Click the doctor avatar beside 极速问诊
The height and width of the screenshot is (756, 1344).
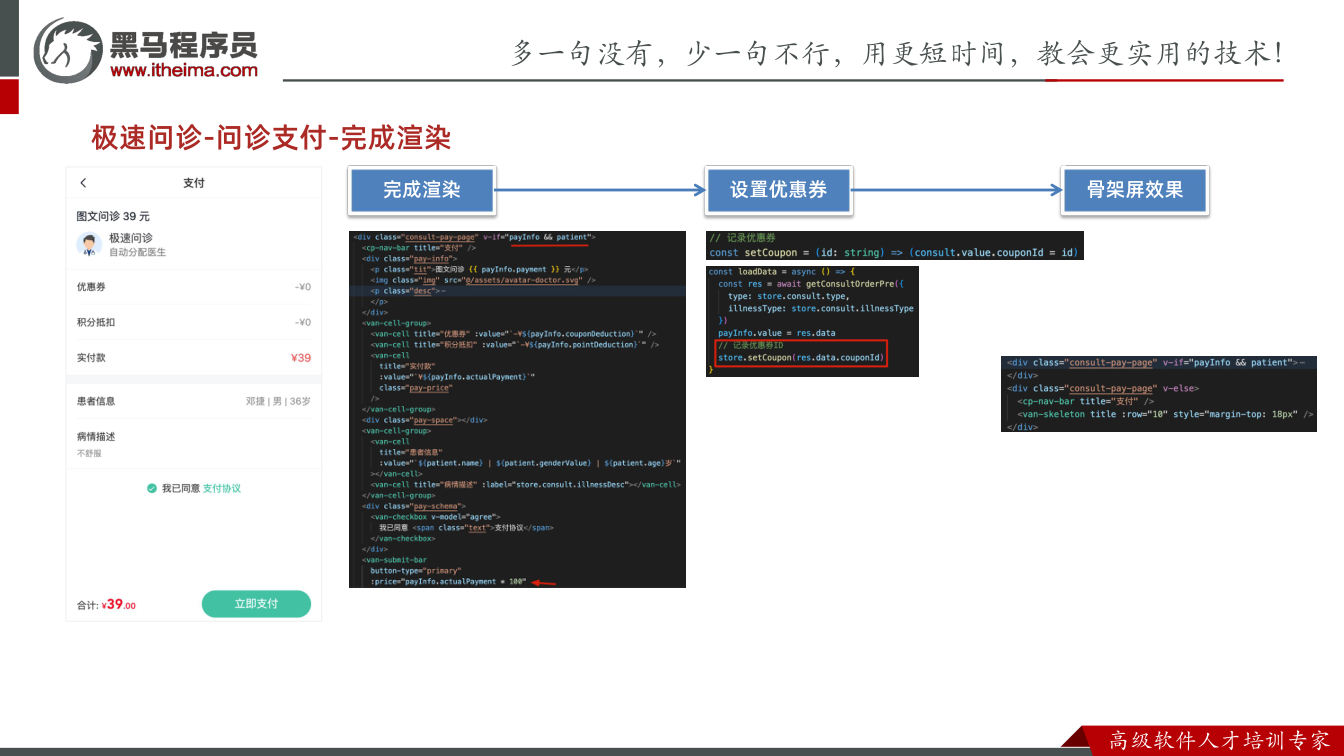point(89,244)
